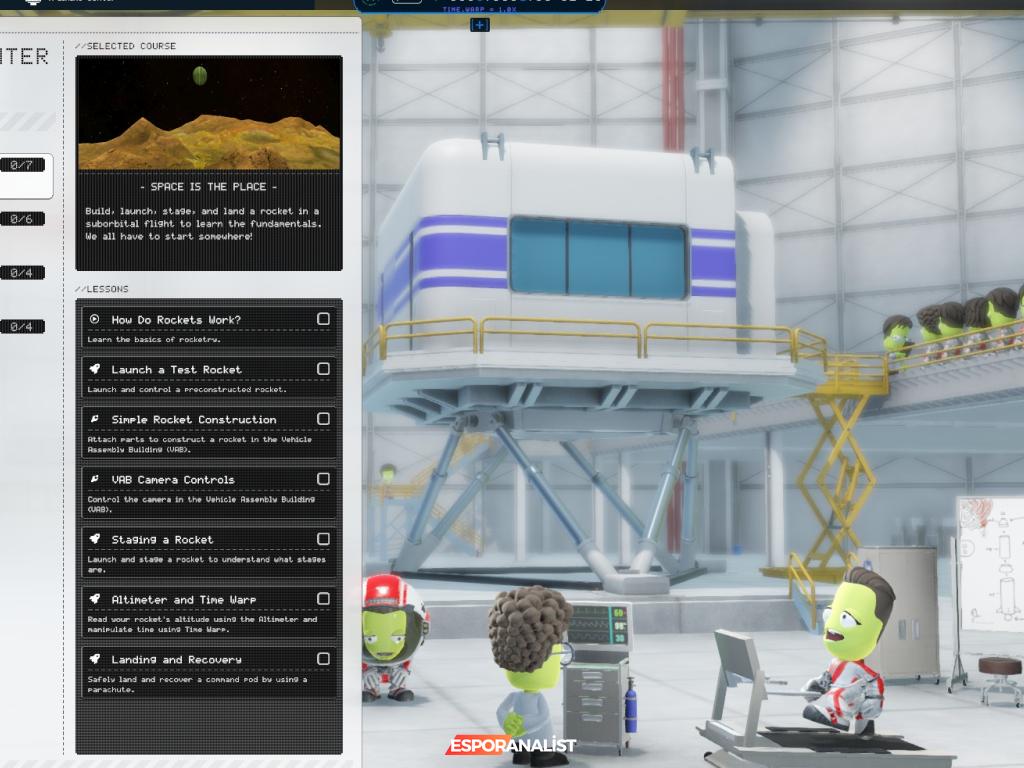Click the wrench icon next to Simple Rocket Construction

(x=95, y=420)
